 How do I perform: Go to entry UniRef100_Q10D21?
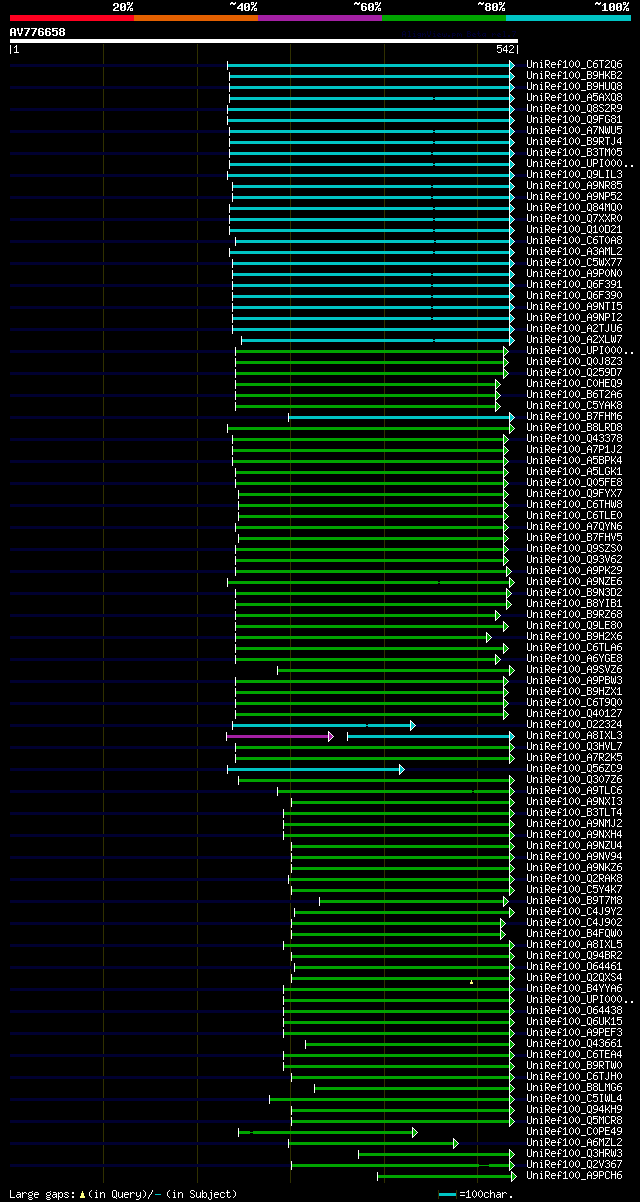pos(575,230)
